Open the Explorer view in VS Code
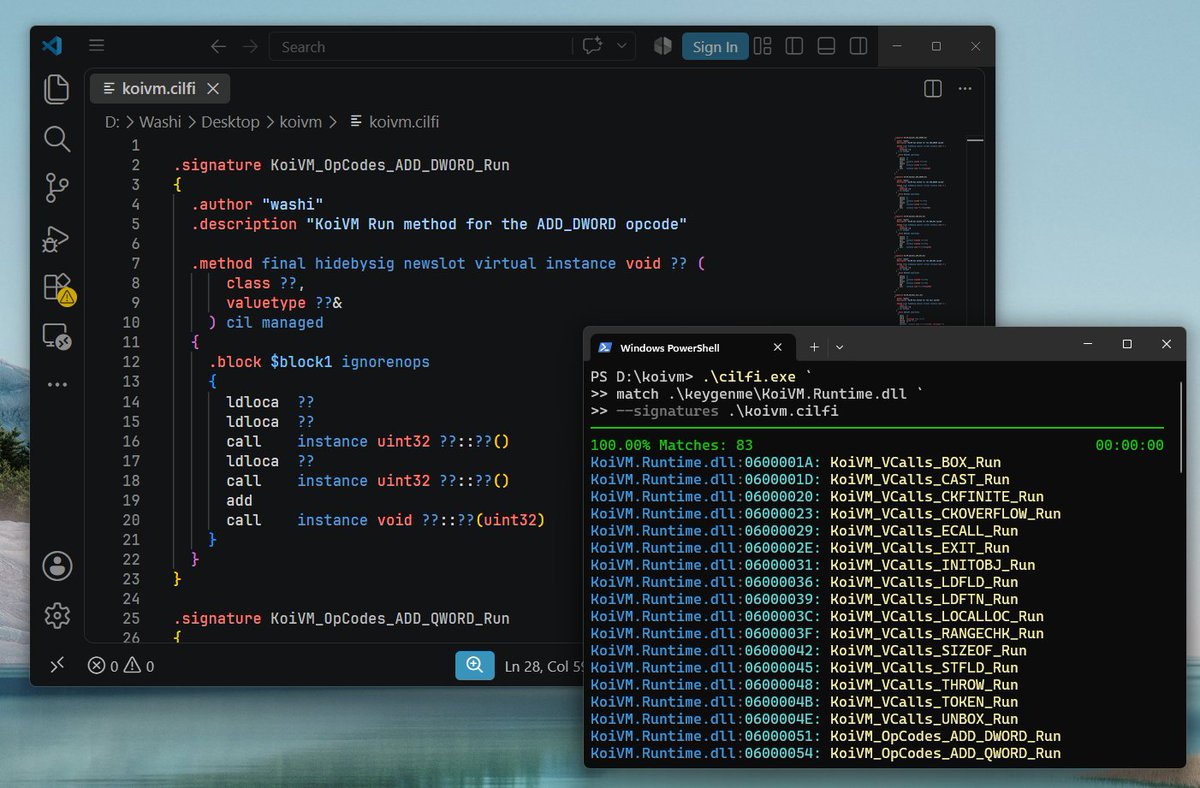This screenshot has width=1200, height=788. click(57, 89)
